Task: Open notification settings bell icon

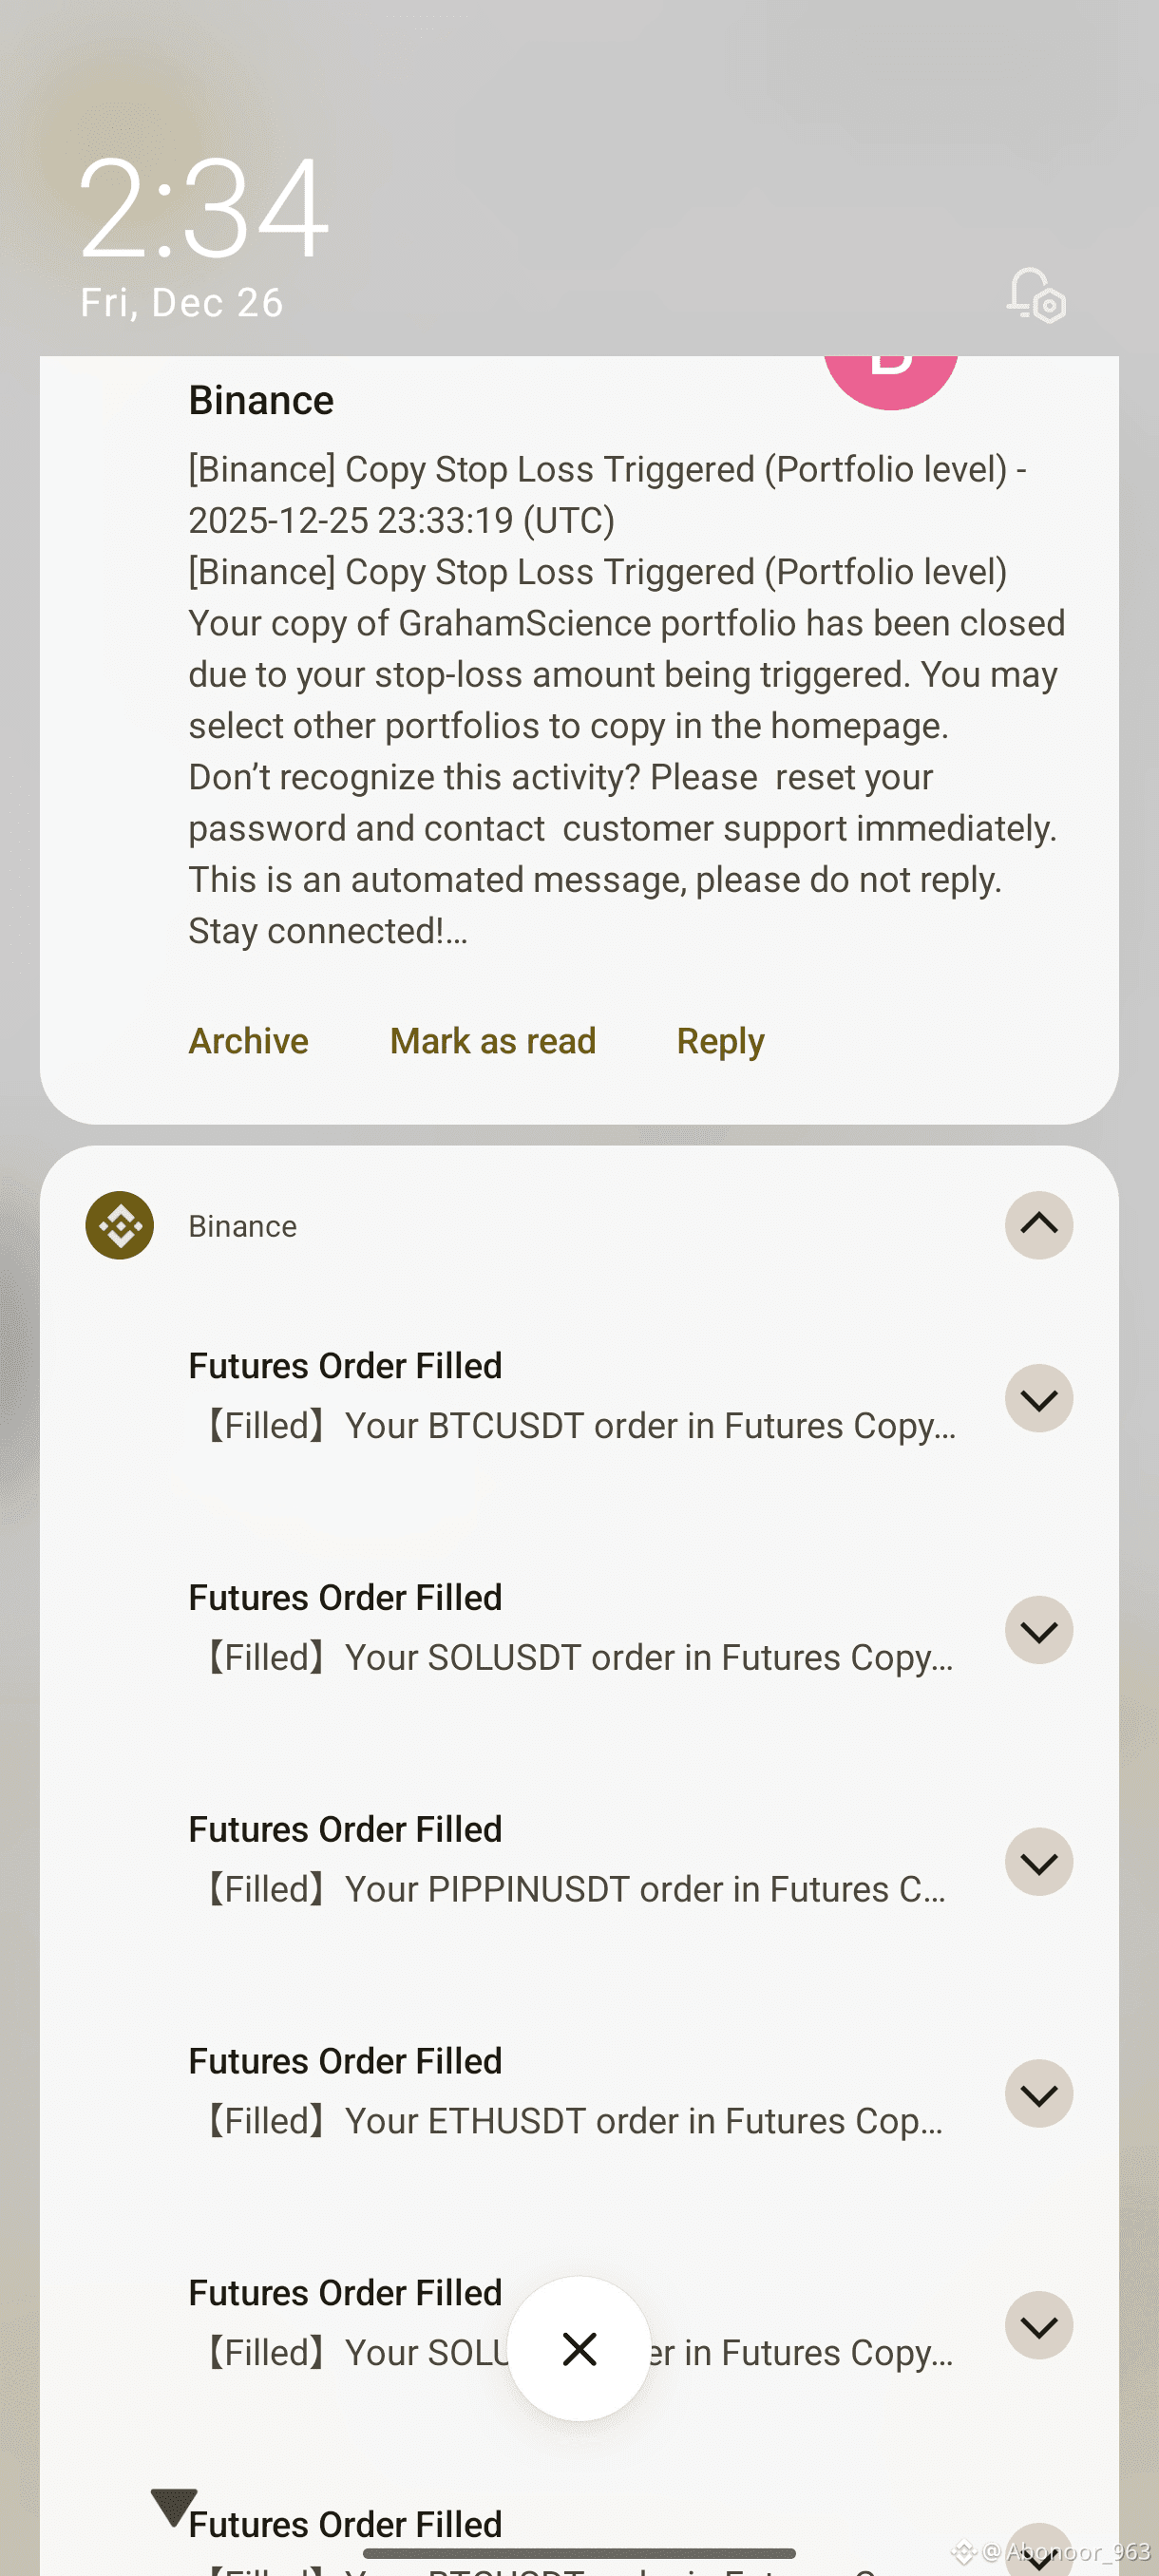Action: coord(1035,295)
